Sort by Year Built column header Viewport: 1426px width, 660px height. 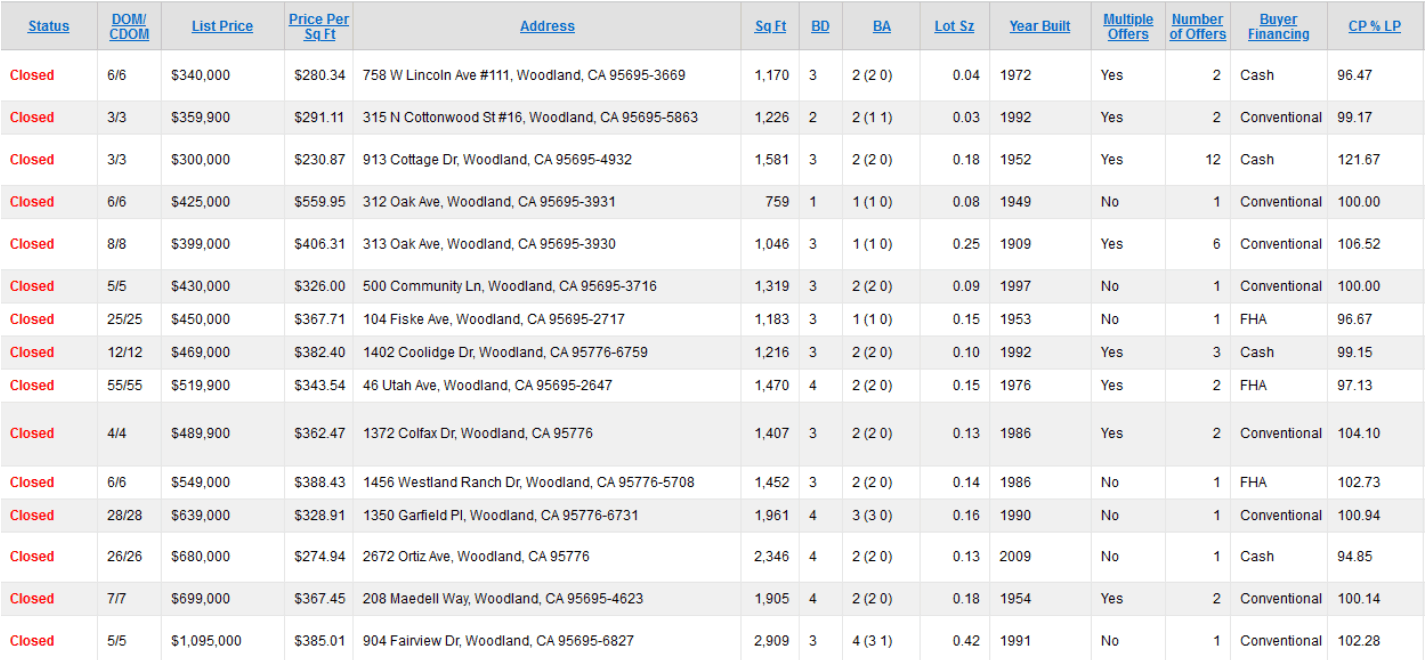tap(1039, 26)
